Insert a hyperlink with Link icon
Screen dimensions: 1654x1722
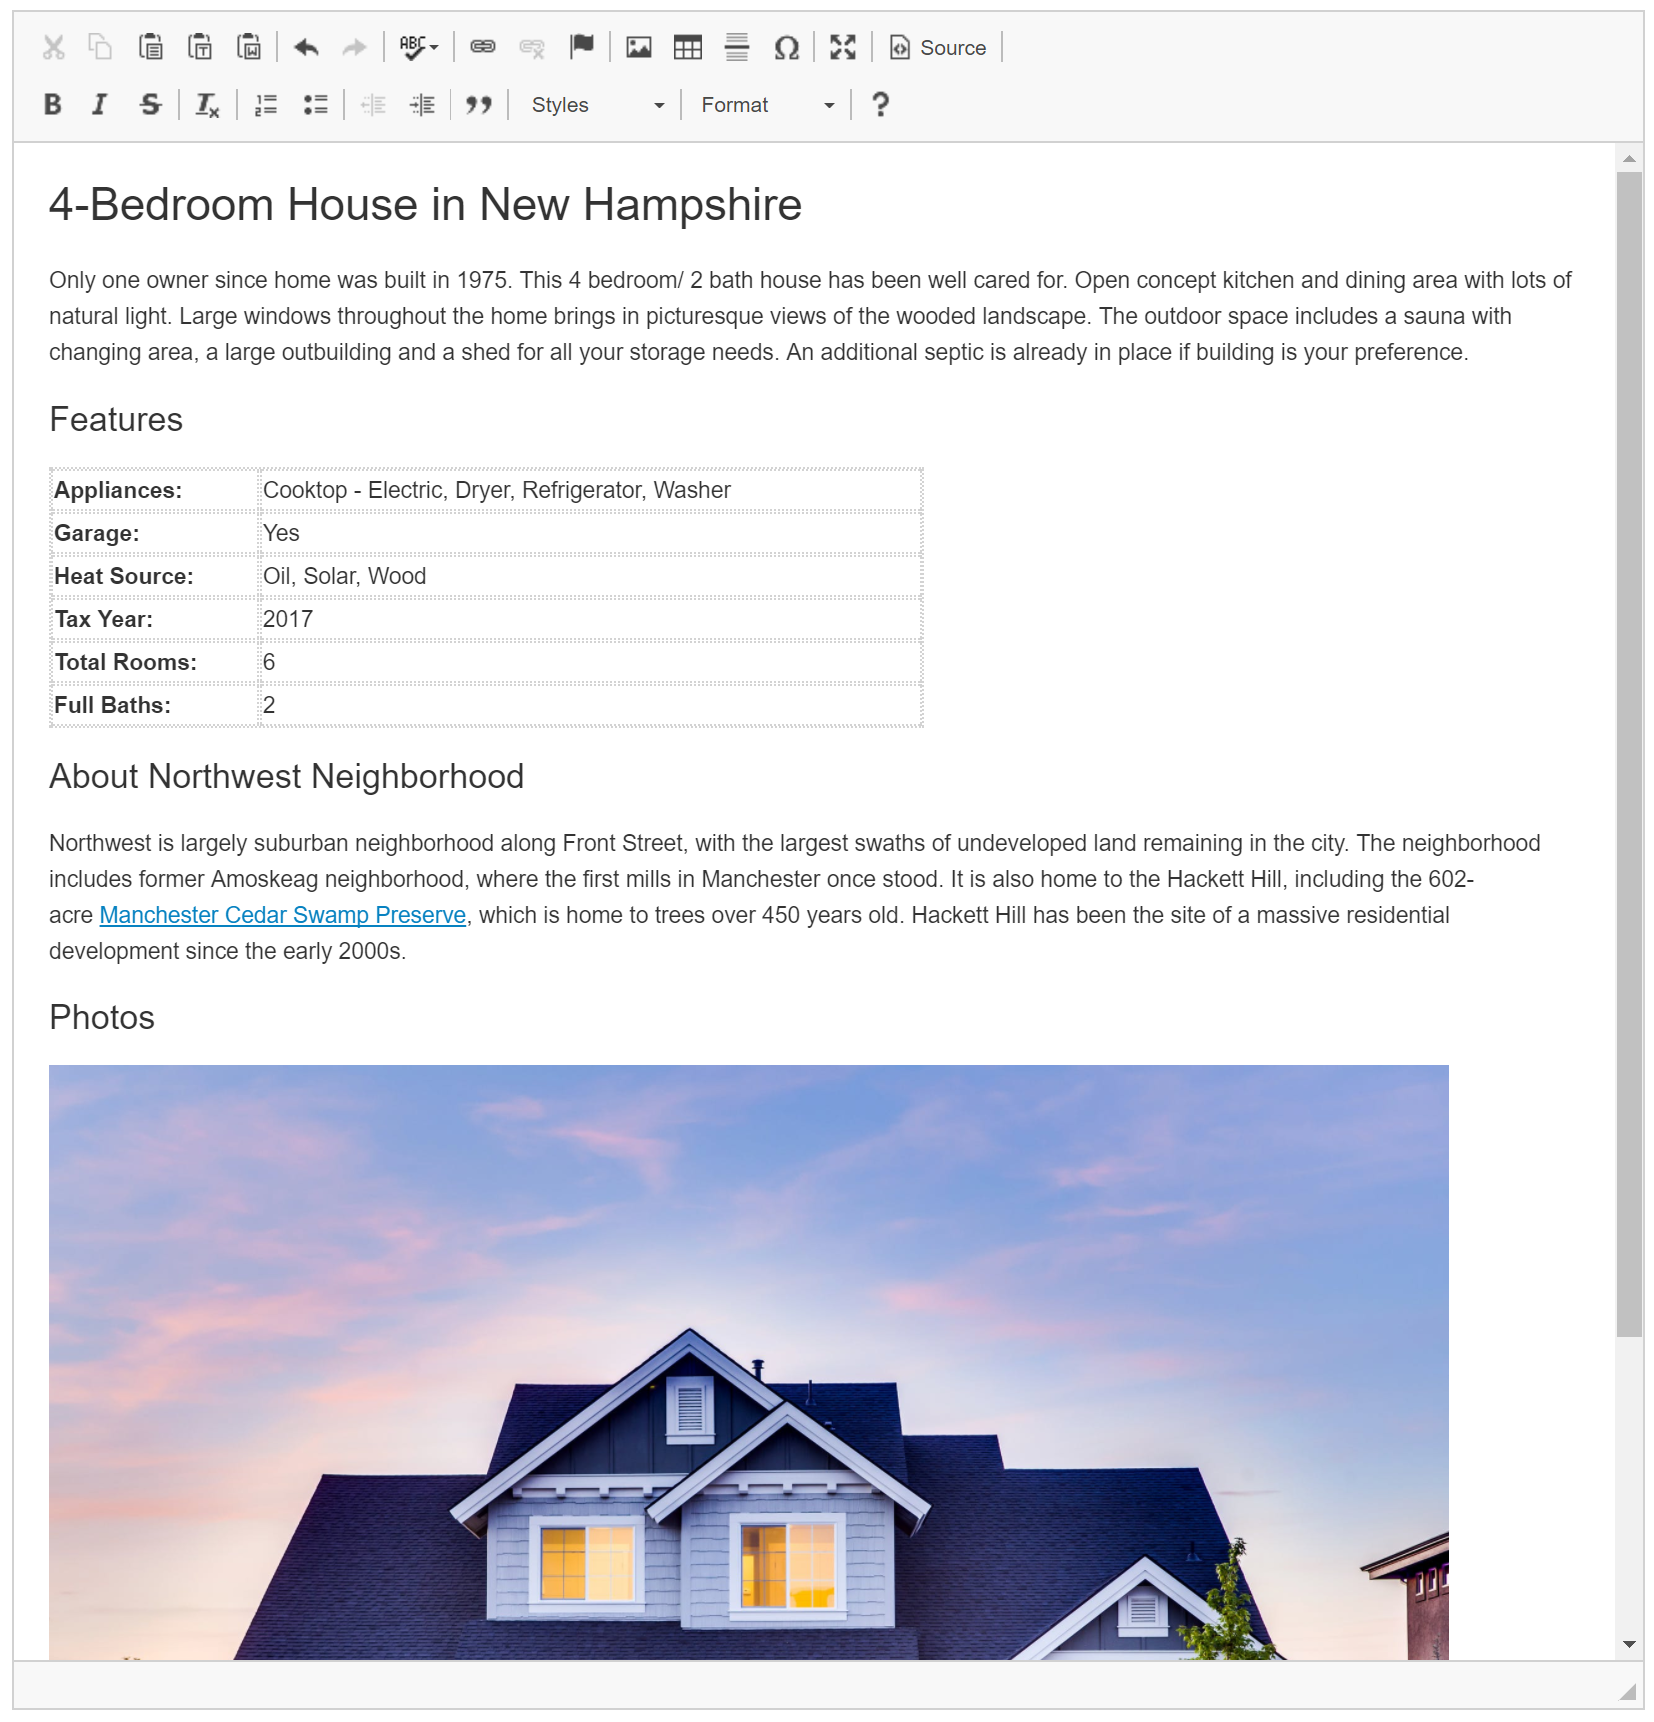483,47
